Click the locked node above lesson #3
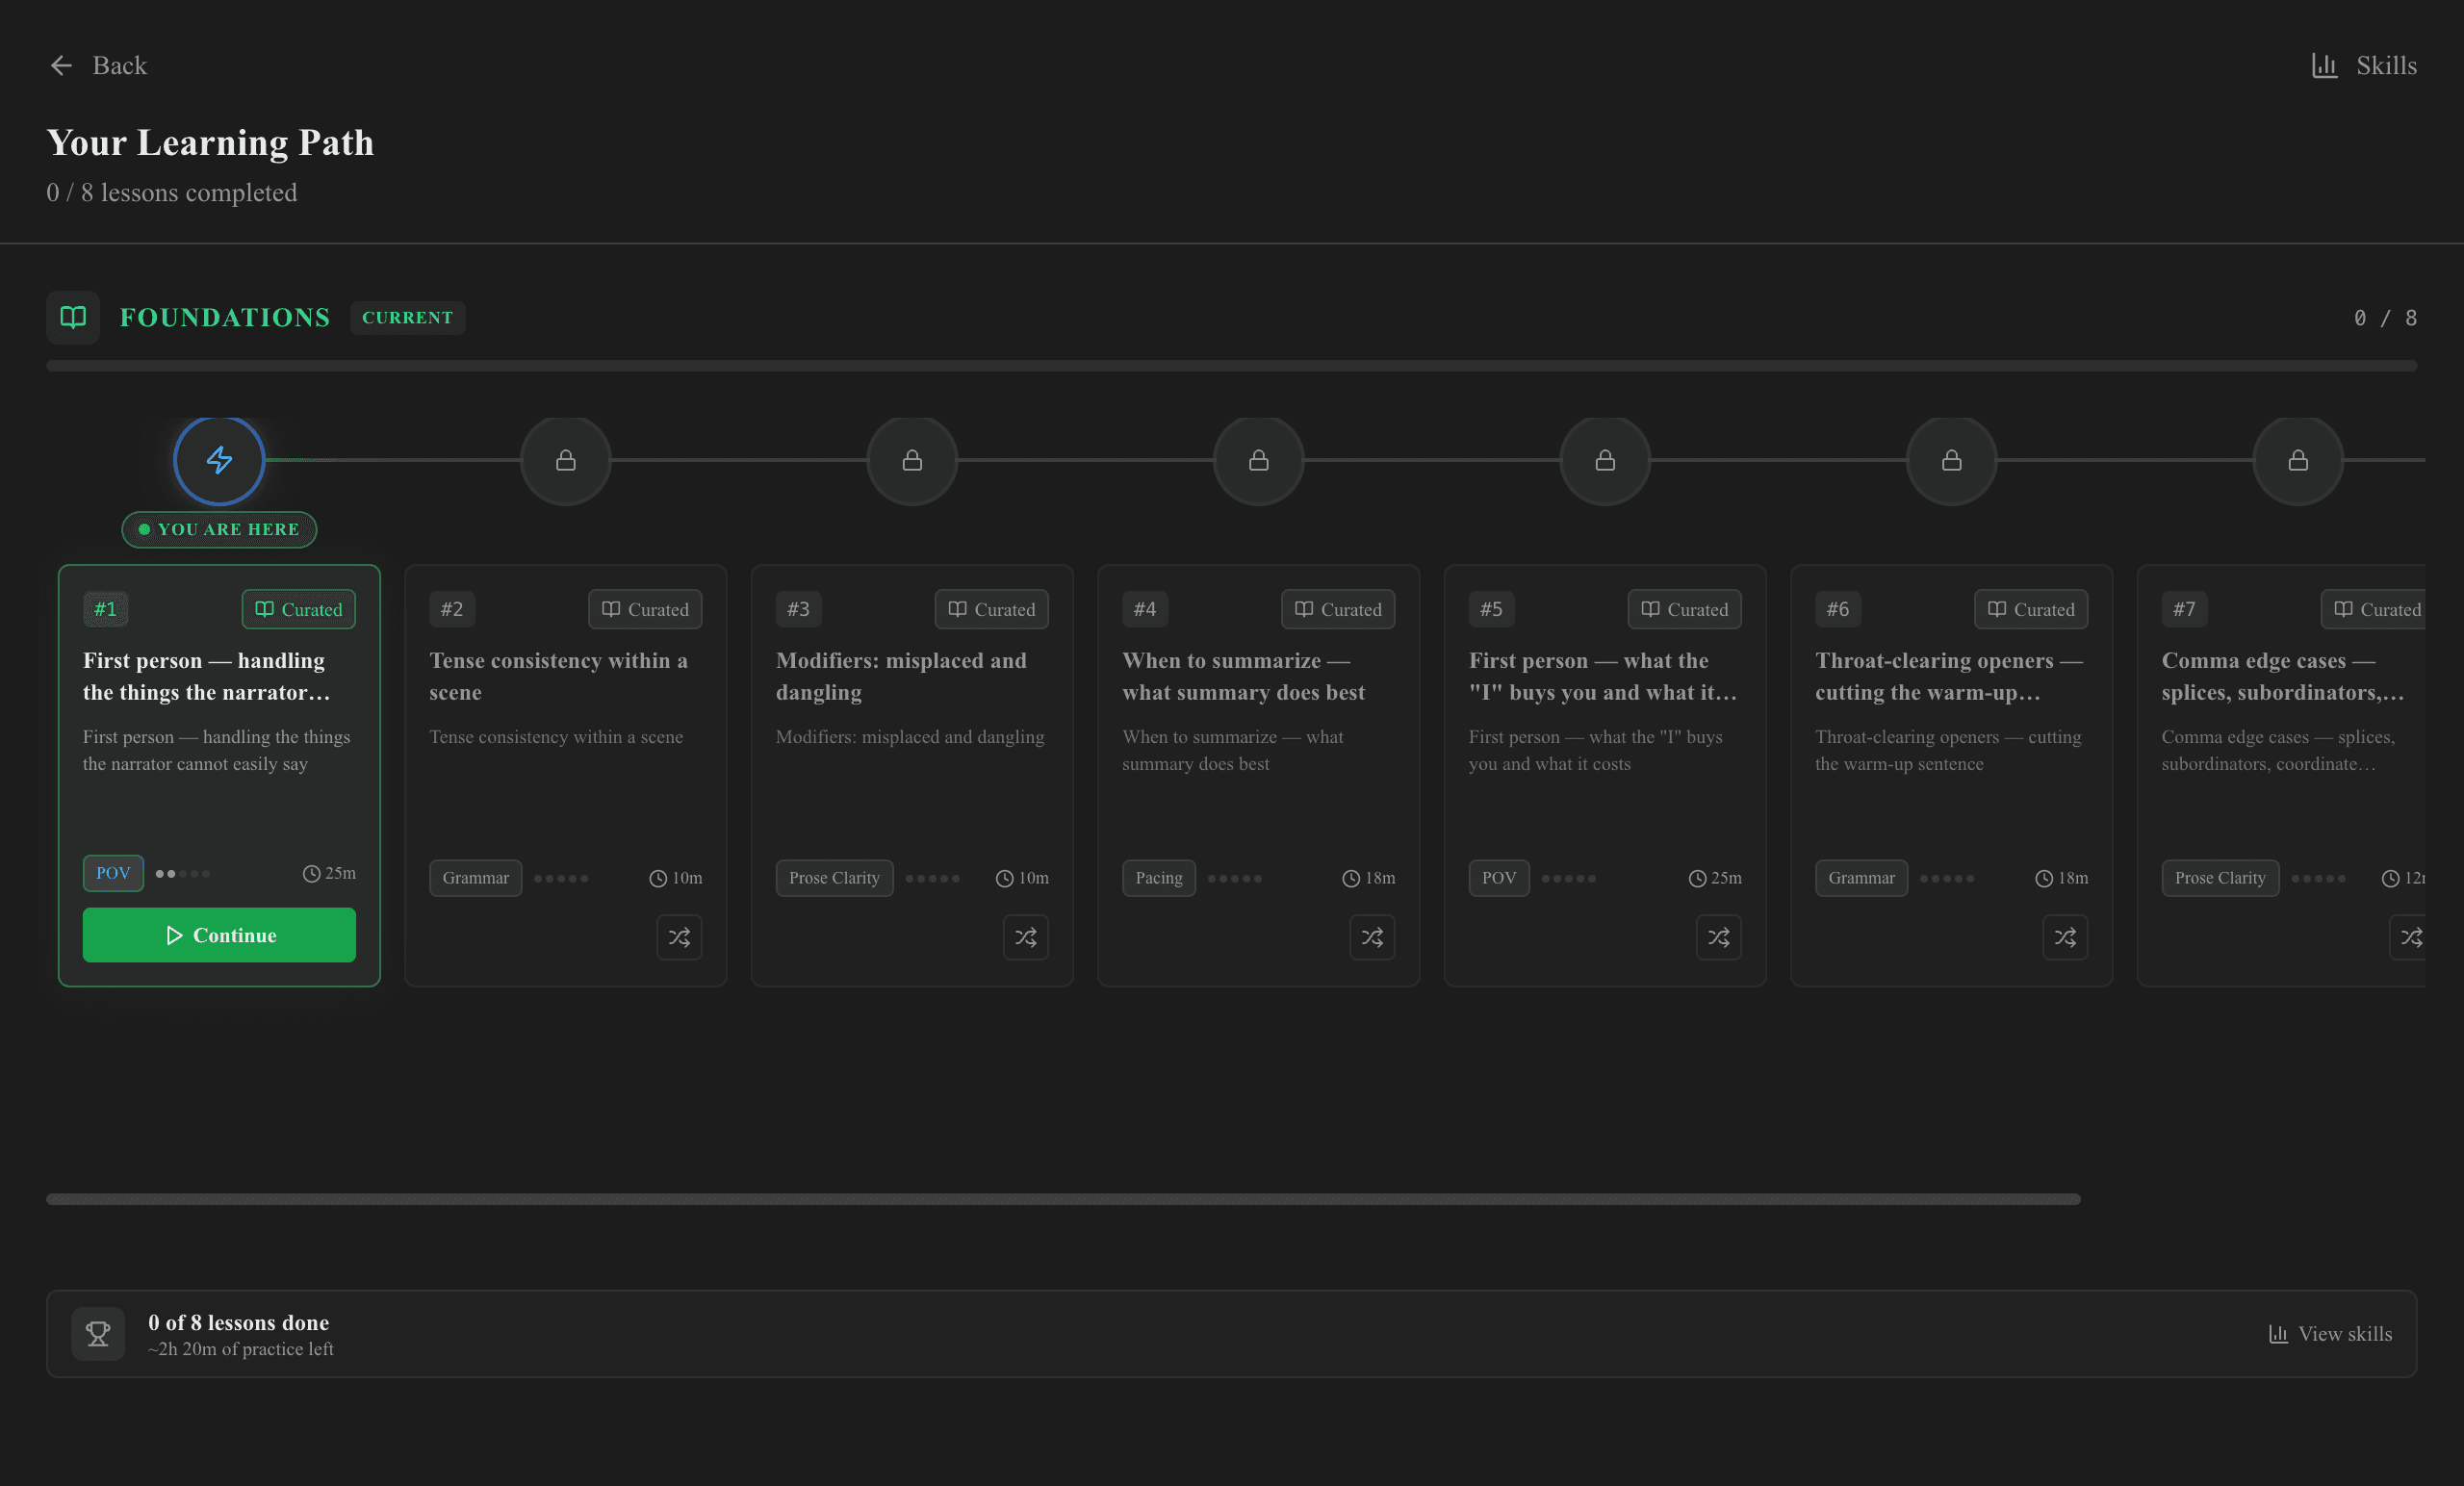The width and height of the screenshot is (2464, 1486). [912, 460]
